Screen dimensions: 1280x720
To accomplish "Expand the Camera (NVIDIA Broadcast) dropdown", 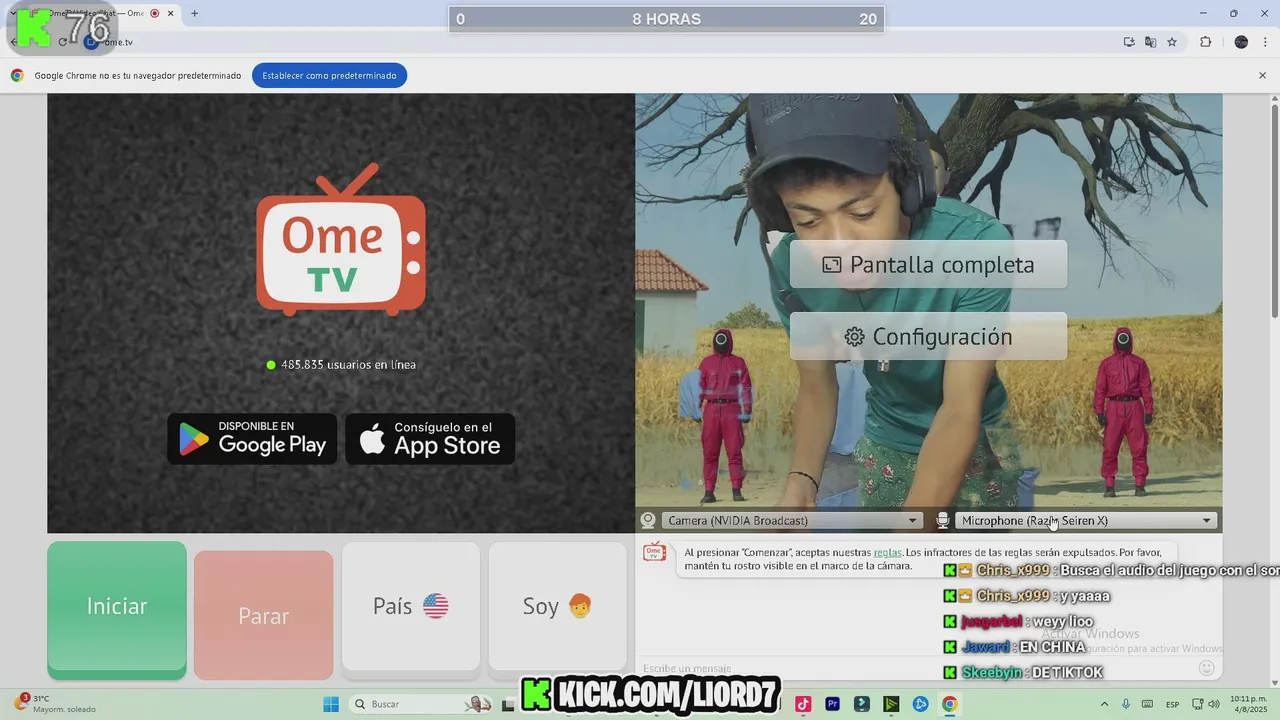I will 791,520.
